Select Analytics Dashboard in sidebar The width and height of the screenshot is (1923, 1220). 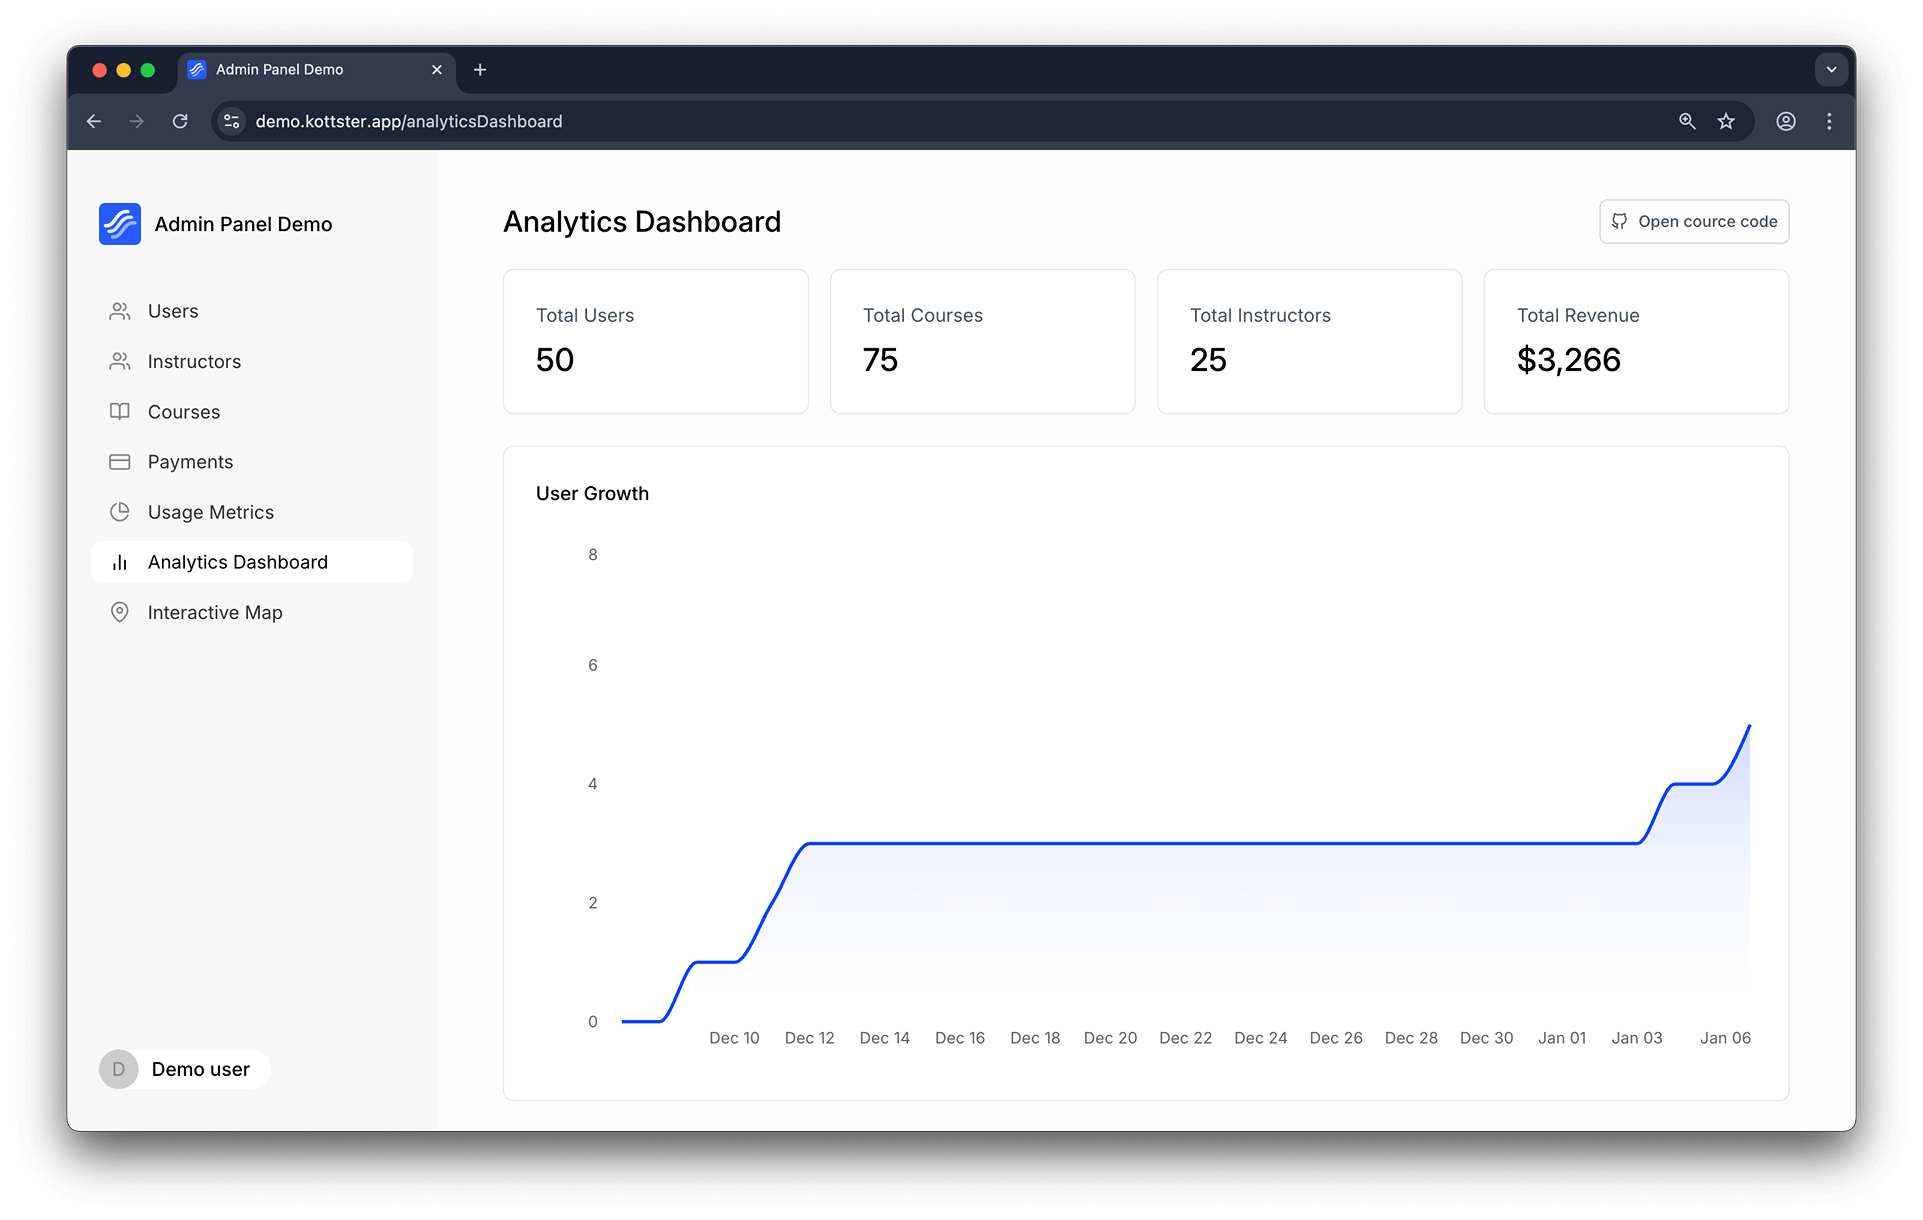click(252, 562)
